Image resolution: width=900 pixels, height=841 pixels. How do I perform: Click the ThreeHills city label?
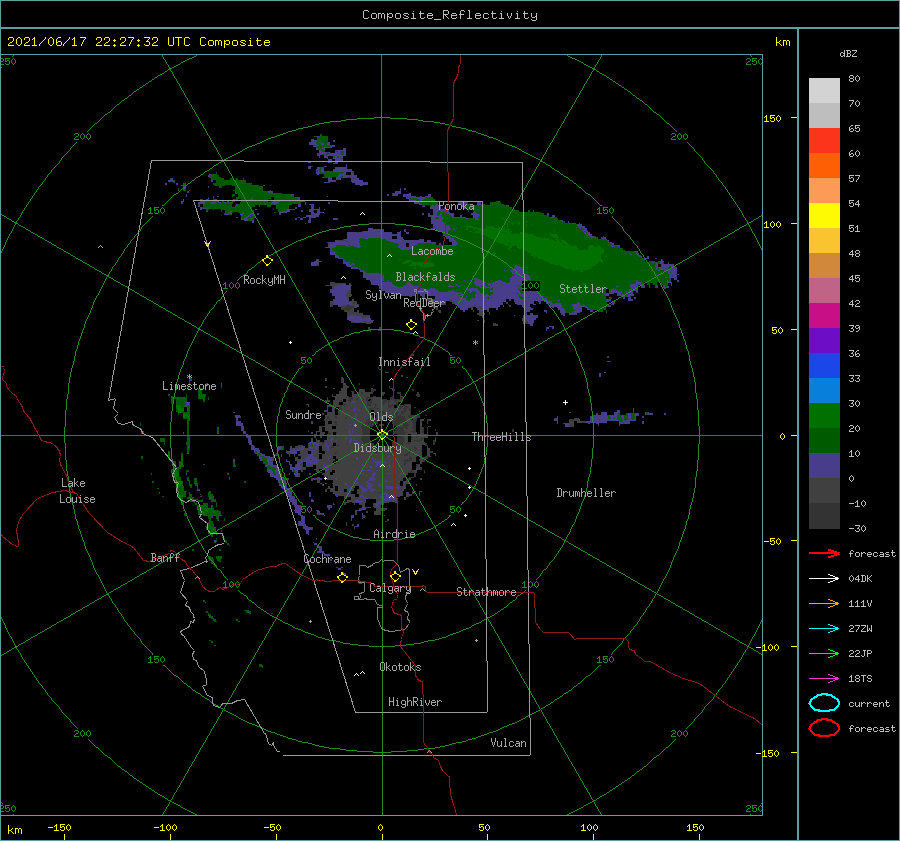[x=501, y=437]
